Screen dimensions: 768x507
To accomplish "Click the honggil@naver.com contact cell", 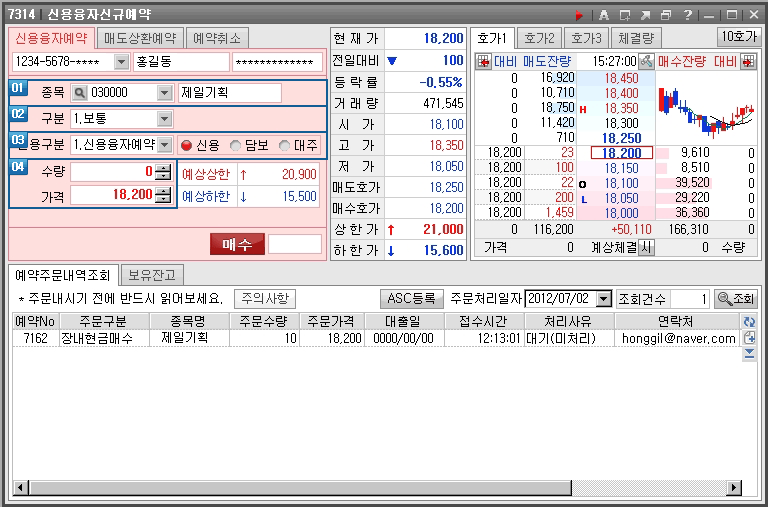I will [678, 338].
